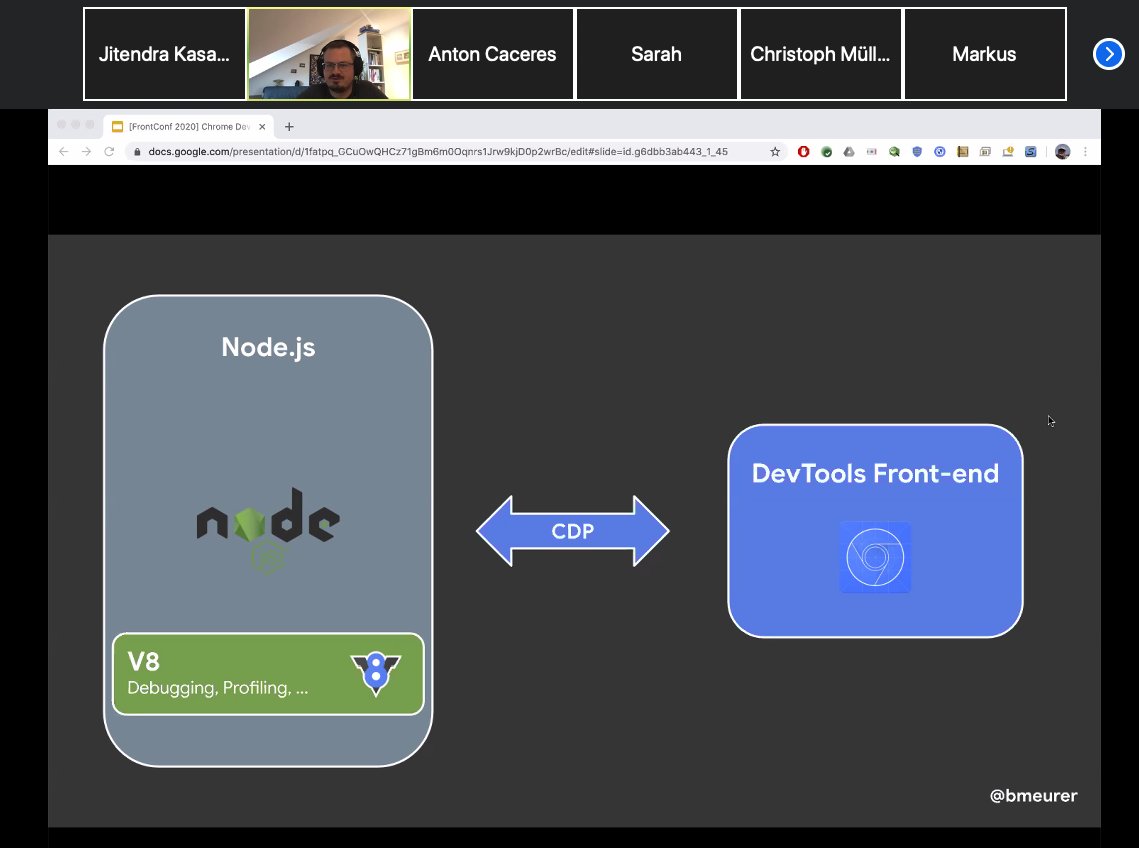Click the Chrome DevTools blueprint logo

pyautogui.click(x=875, y=557)
